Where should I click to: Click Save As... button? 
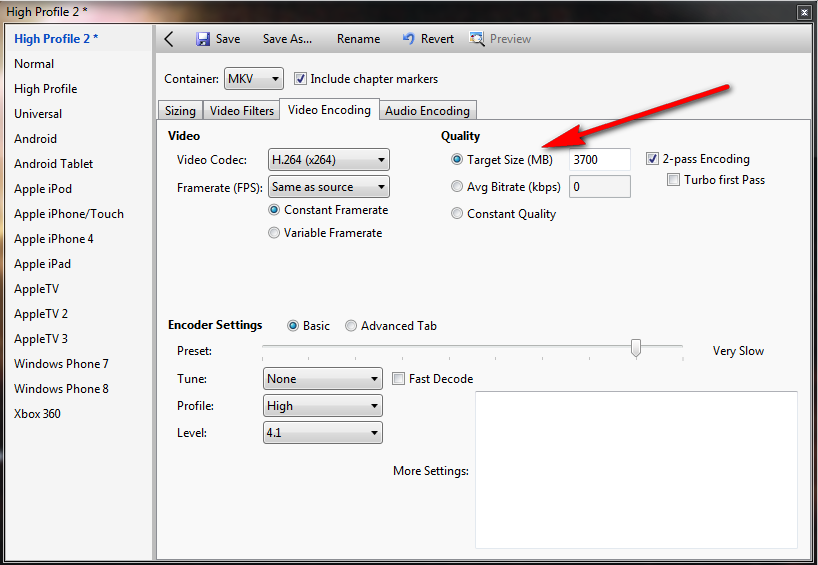[287, 39]
